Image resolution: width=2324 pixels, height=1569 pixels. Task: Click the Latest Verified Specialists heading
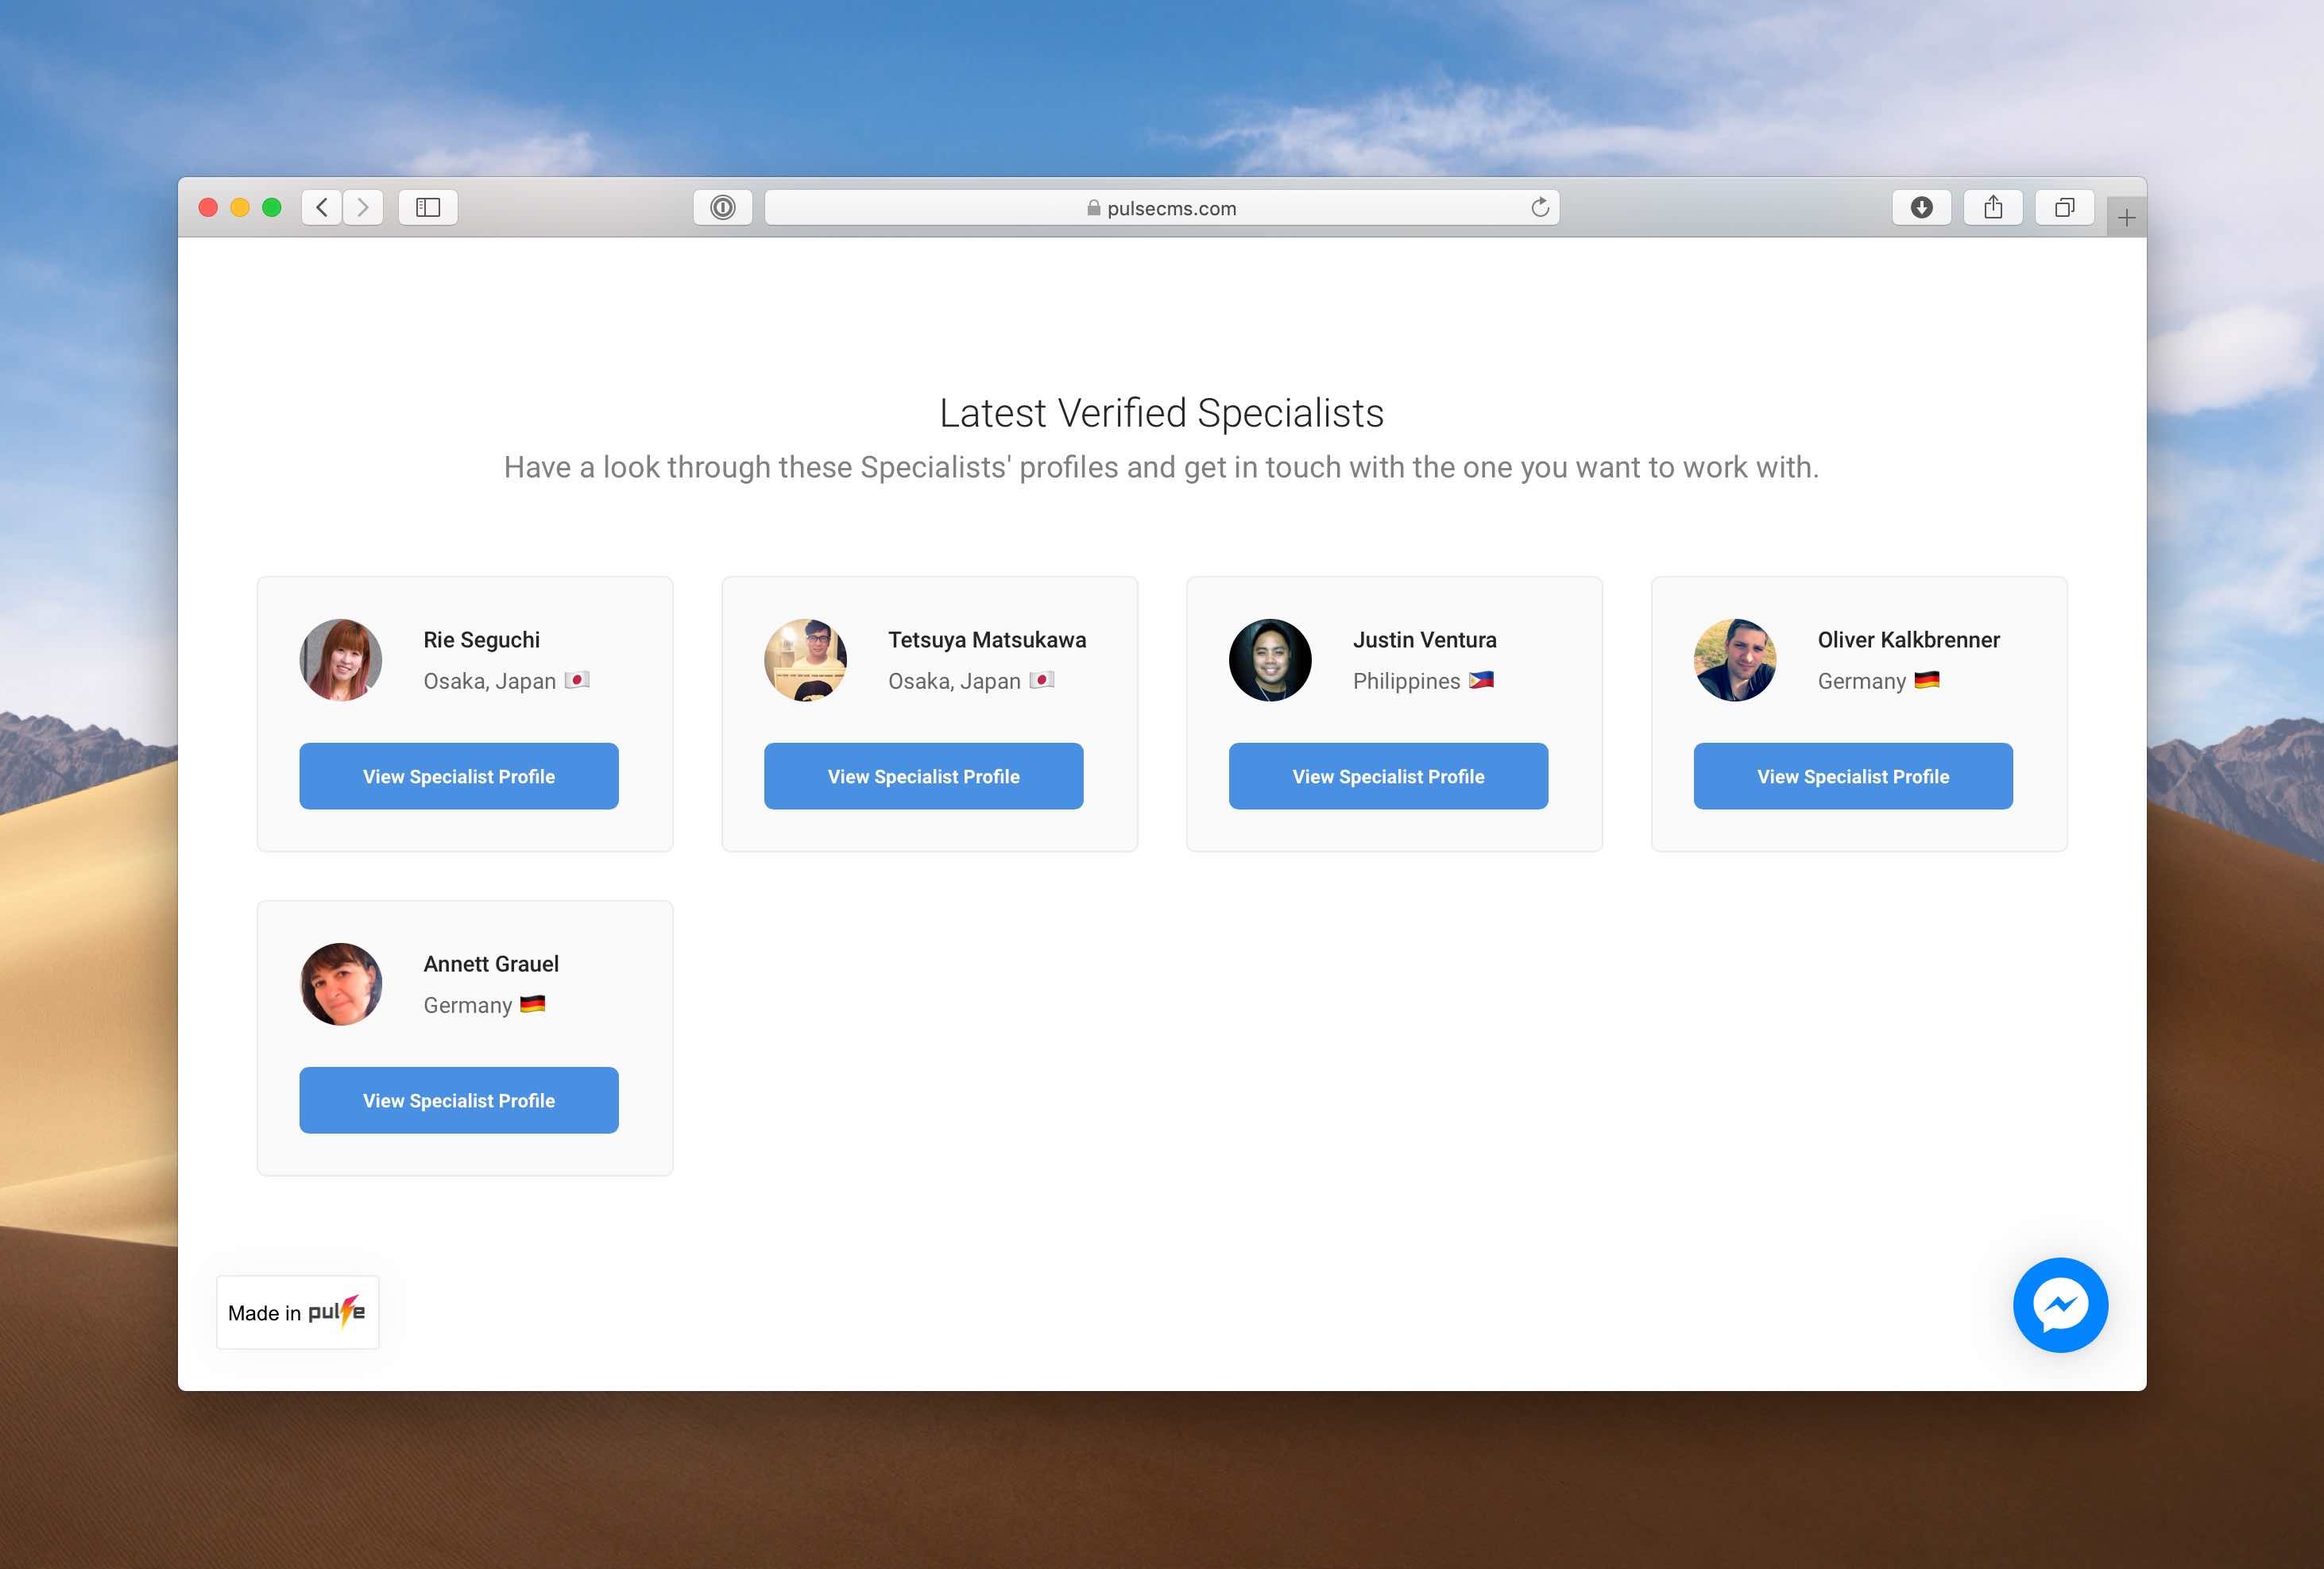coord(1162,413)
